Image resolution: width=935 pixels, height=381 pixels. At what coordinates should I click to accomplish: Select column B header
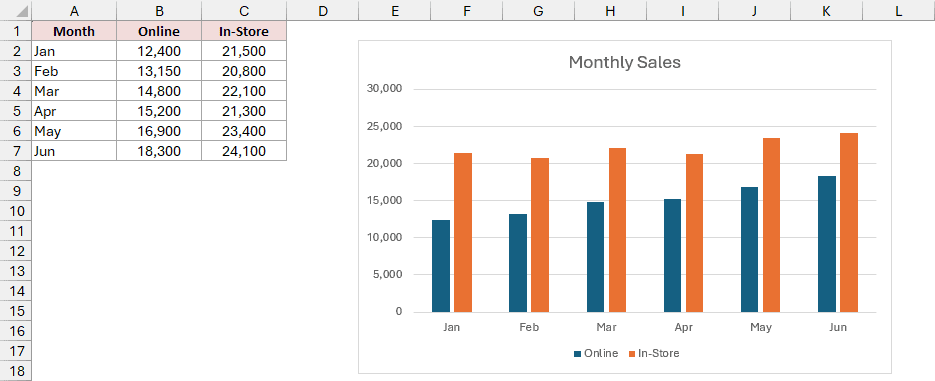[x=159, y=10]
